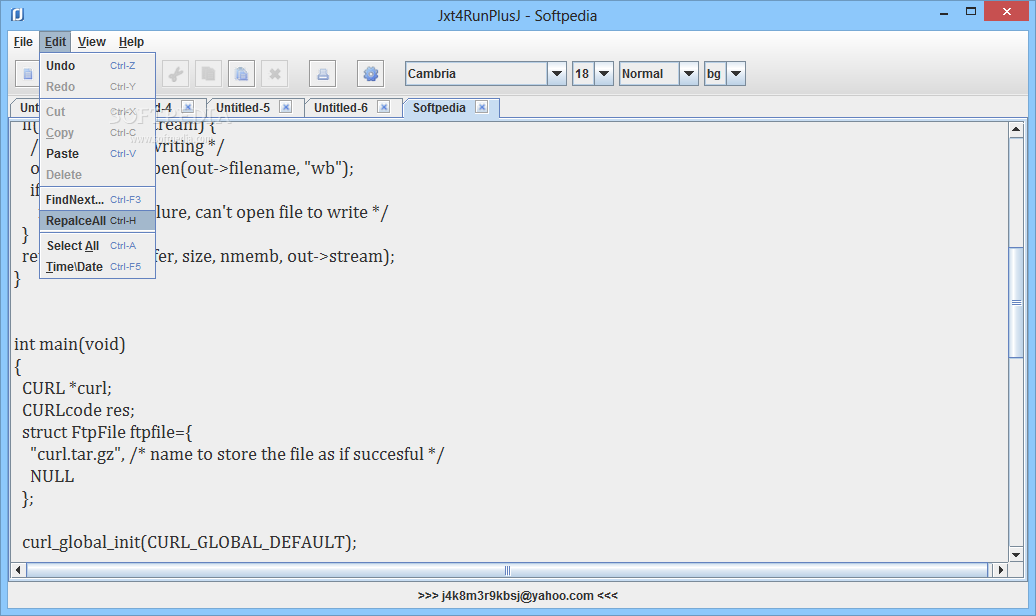Select the Softpedia tab
The height and width of the screenshot is (616, 1036).
point(439,108)
